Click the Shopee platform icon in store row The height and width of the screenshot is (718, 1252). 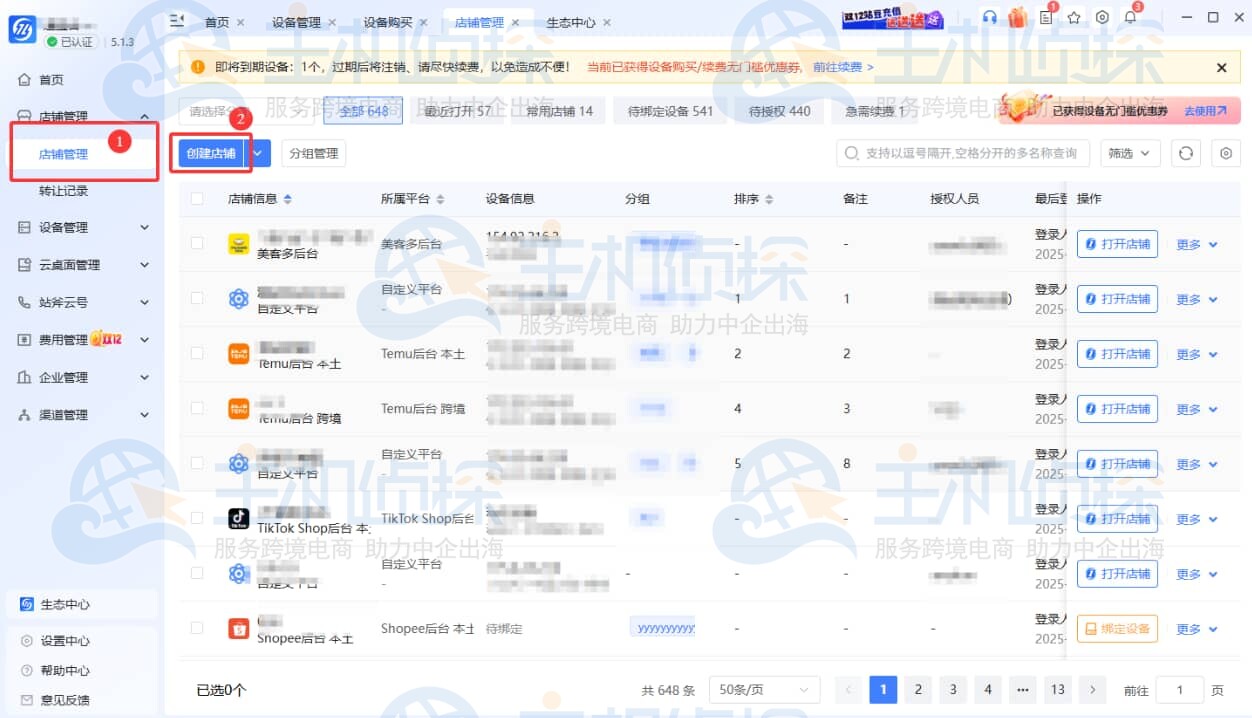[x=239, y=628]
